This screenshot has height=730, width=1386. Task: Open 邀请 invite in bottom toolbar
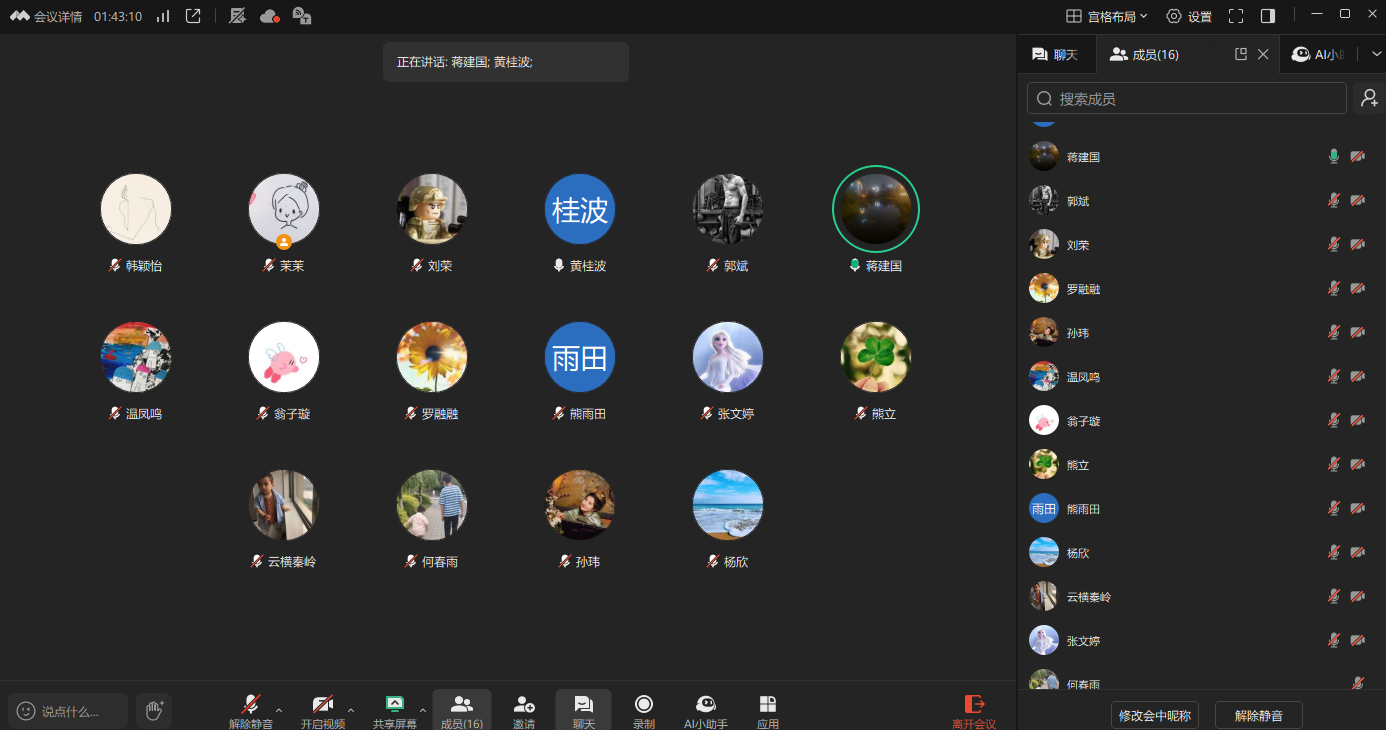point(524,709)
